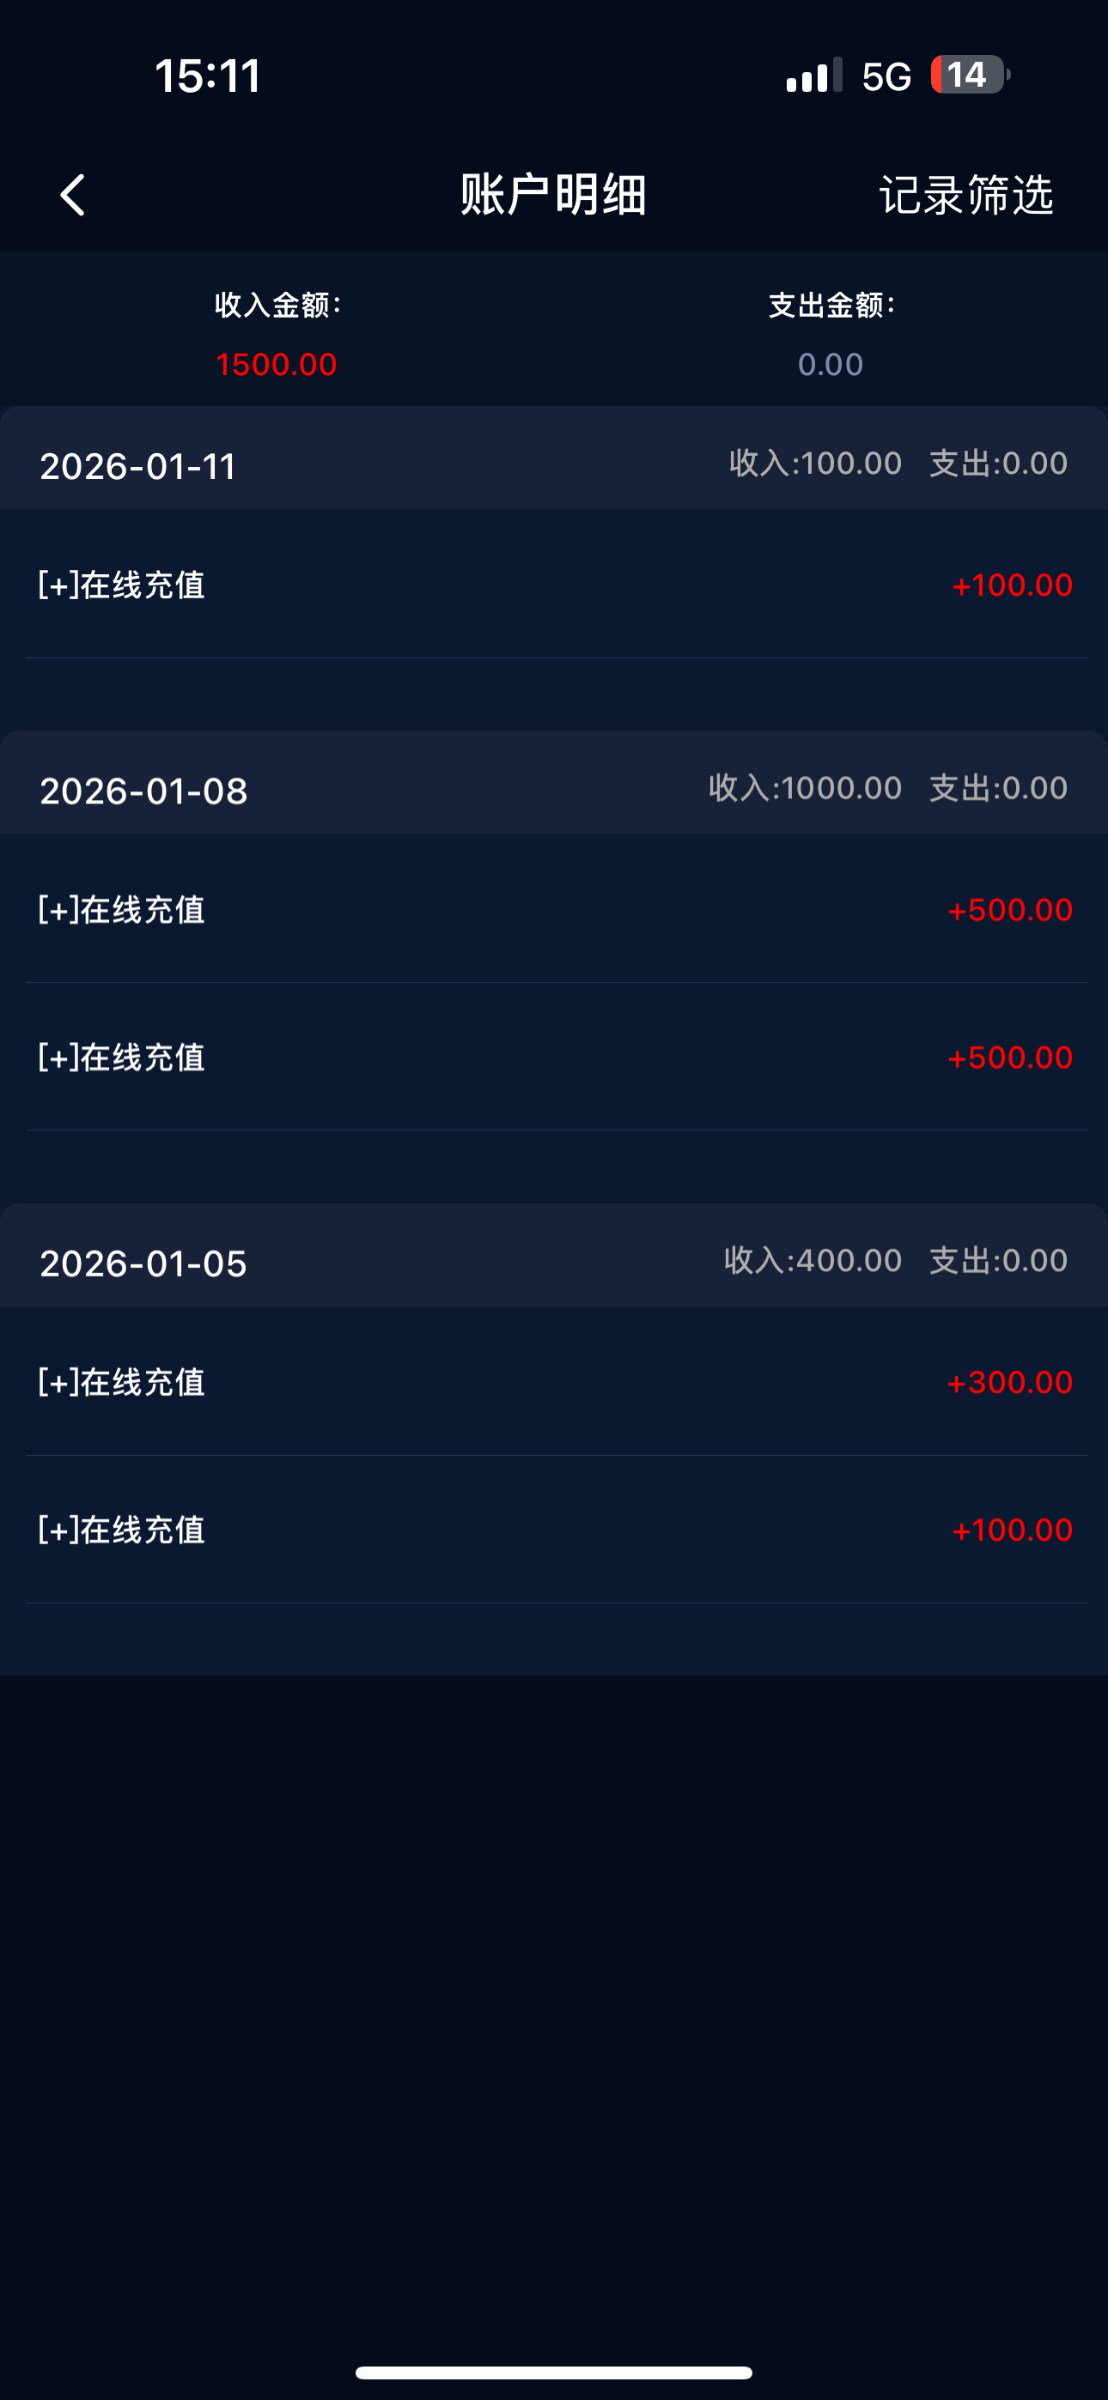The height and width of the screenshot is (2400, 1108).
Task: Open the 2026-01-08 date header
Action: tap(143, 791)
